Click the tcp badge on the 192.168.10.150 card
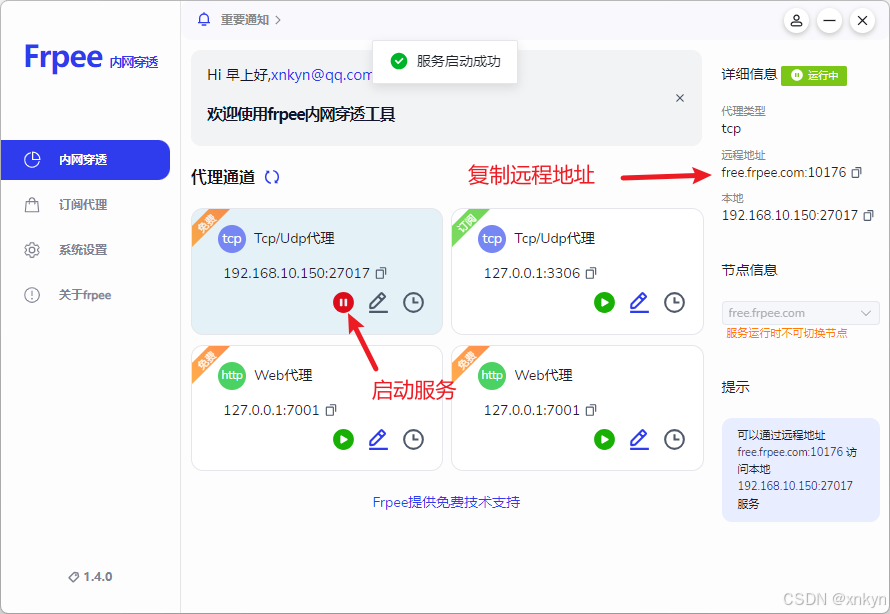 coord(232,239)
